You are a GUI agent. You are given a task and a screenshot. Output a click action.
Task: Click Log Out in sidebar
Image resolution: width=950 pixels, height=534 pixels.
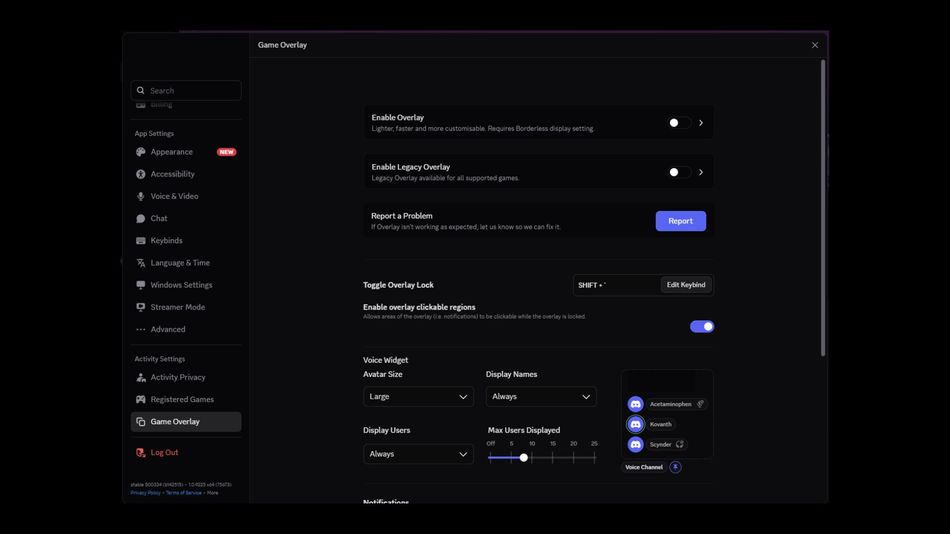[x=186, y=453]
